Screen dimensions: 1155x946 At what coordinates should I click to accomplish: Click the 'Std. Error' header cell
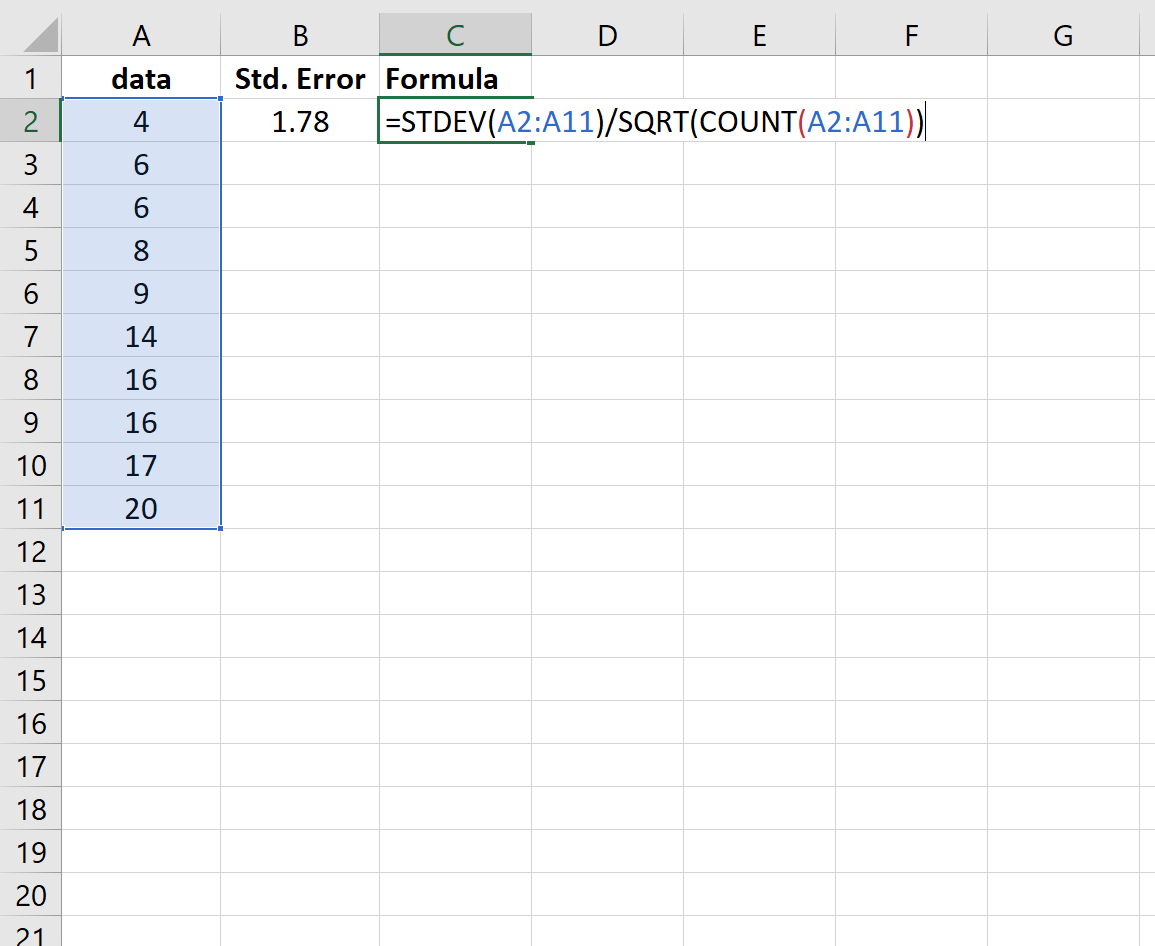(299, 78)
